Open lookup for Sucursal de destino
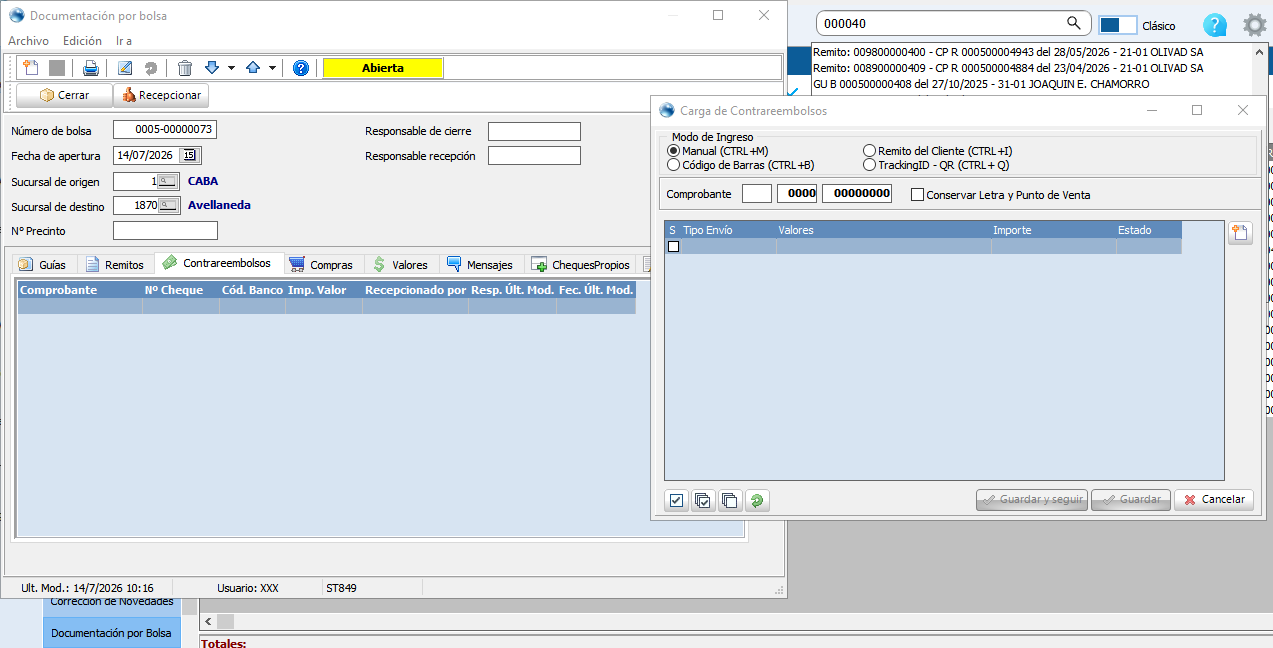The image size is (1273, 648). (x=169, y=205)
